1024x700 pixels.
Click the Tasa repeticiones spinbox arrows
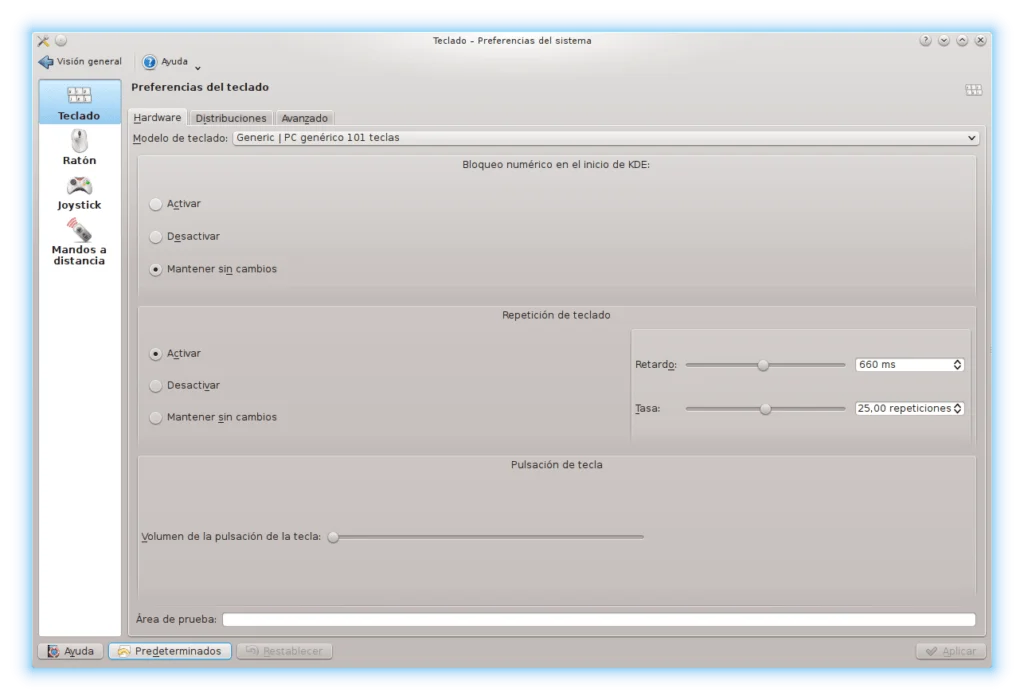coord(957,409)
